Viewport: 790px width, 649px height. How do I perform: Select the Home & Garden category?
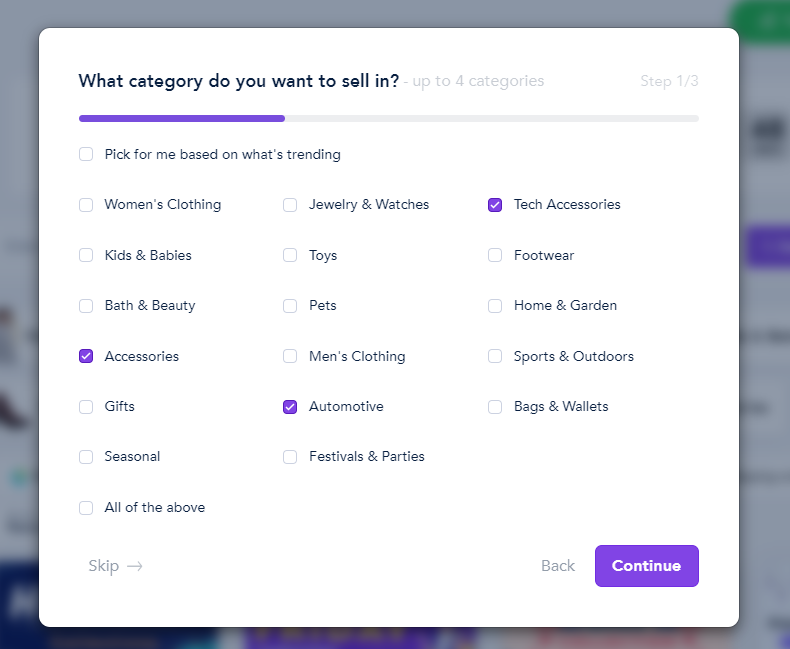(495, 306)
